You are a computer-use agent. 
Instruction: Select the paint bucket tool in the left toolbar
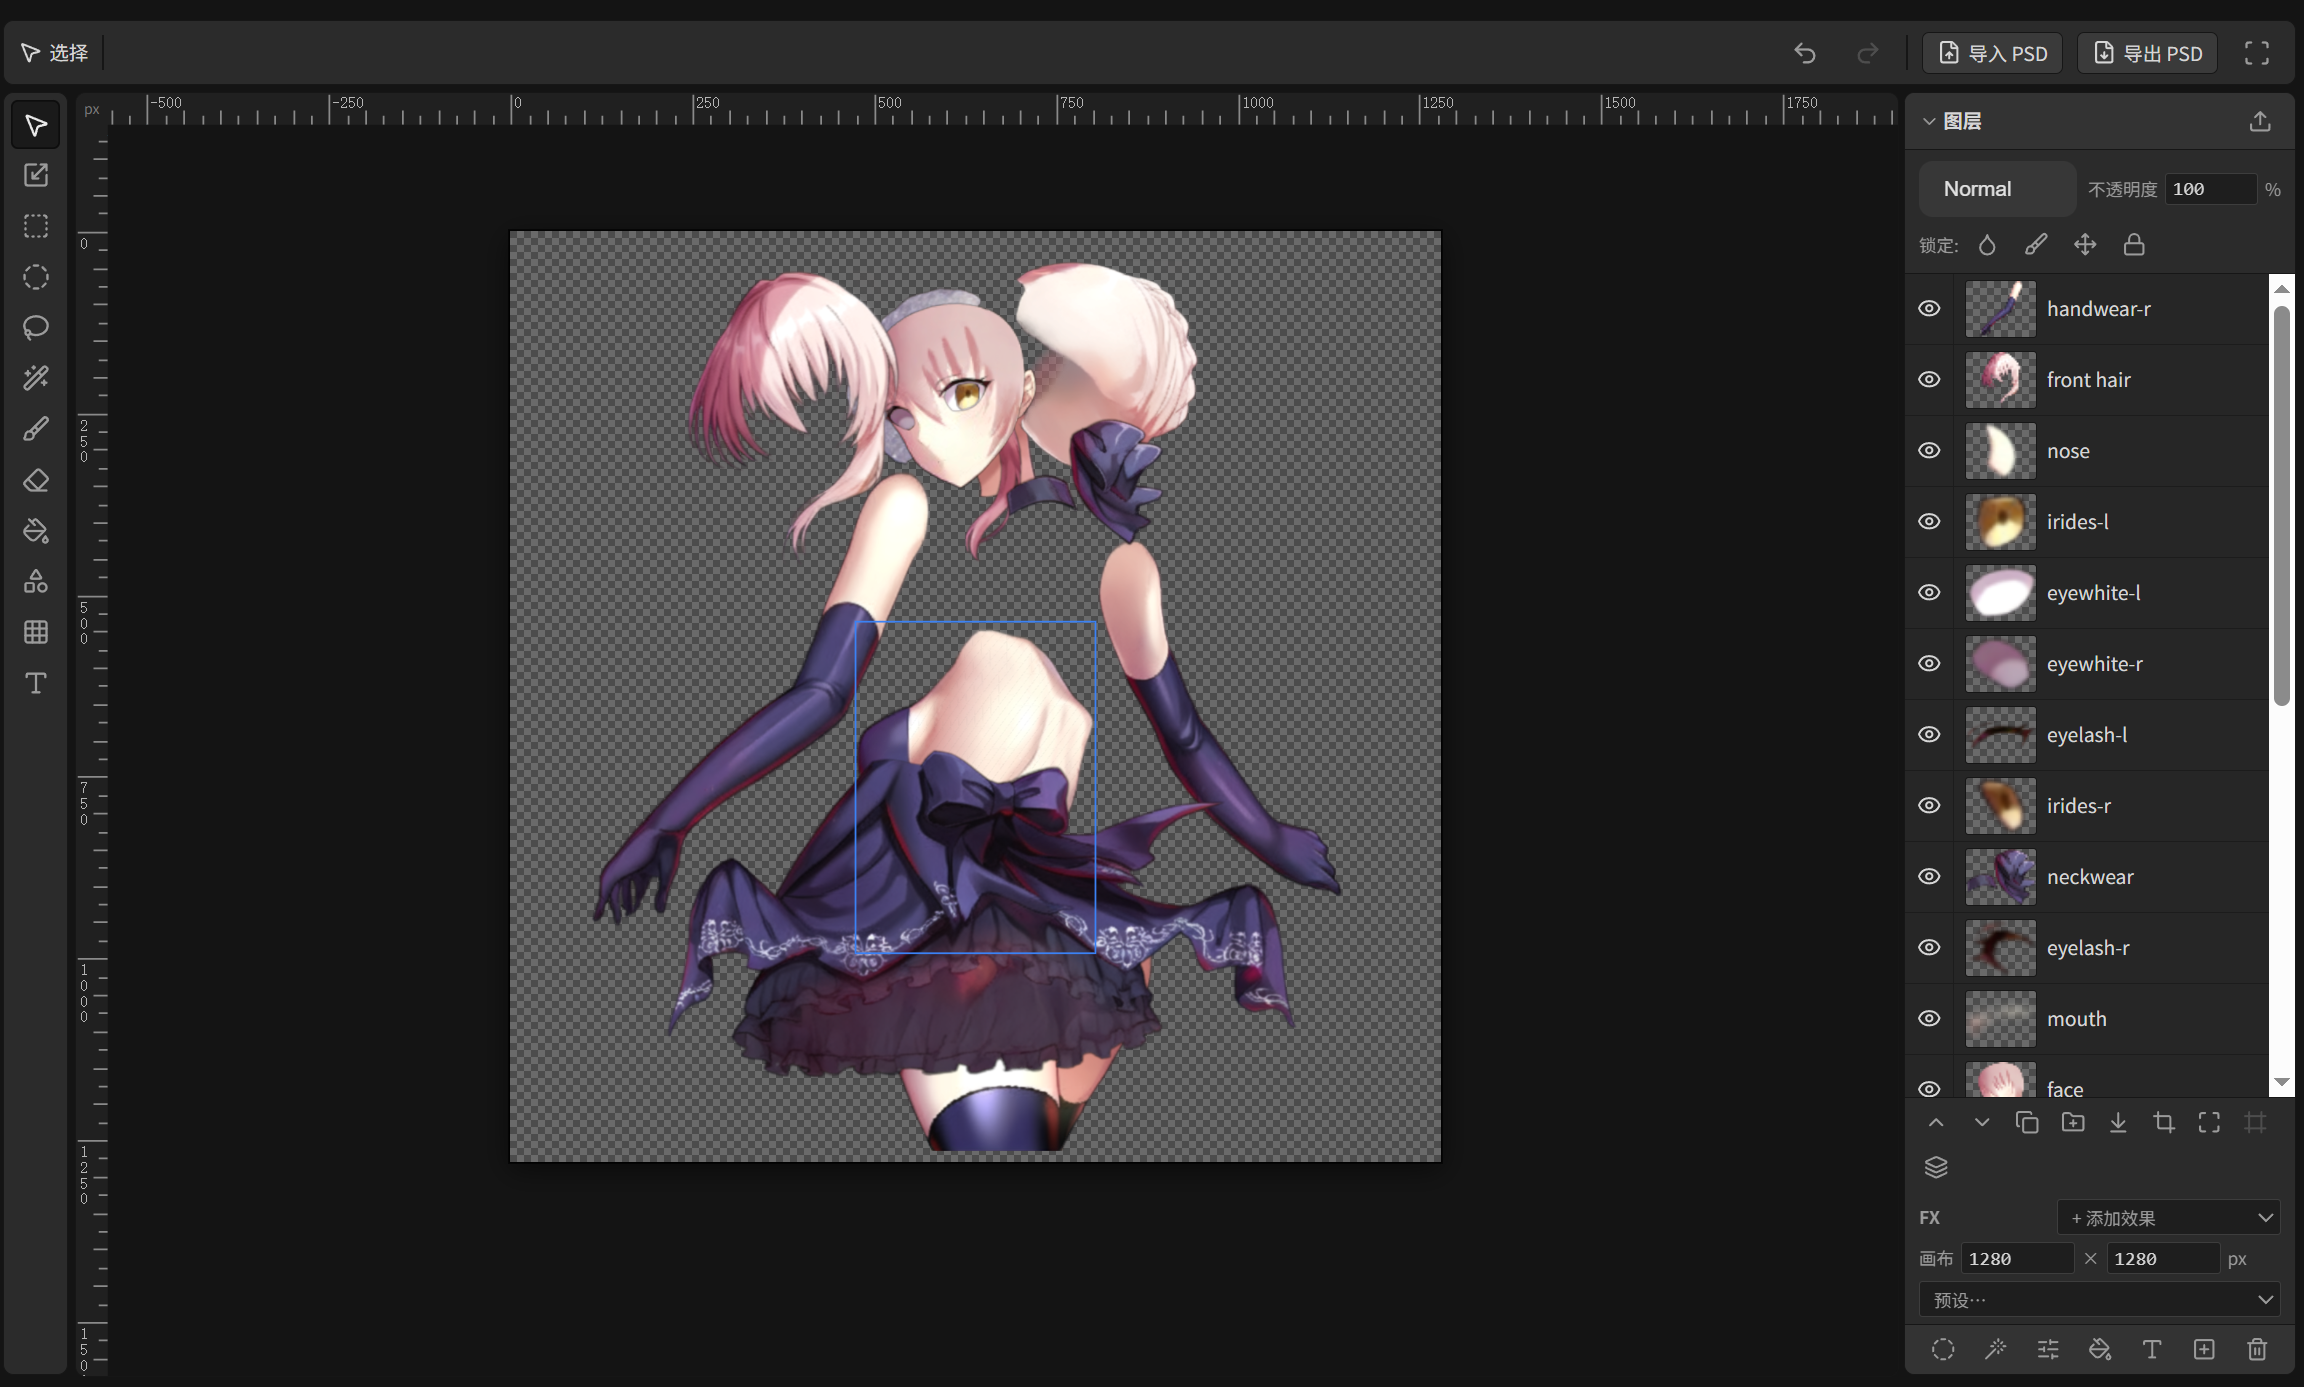point(36,530)
